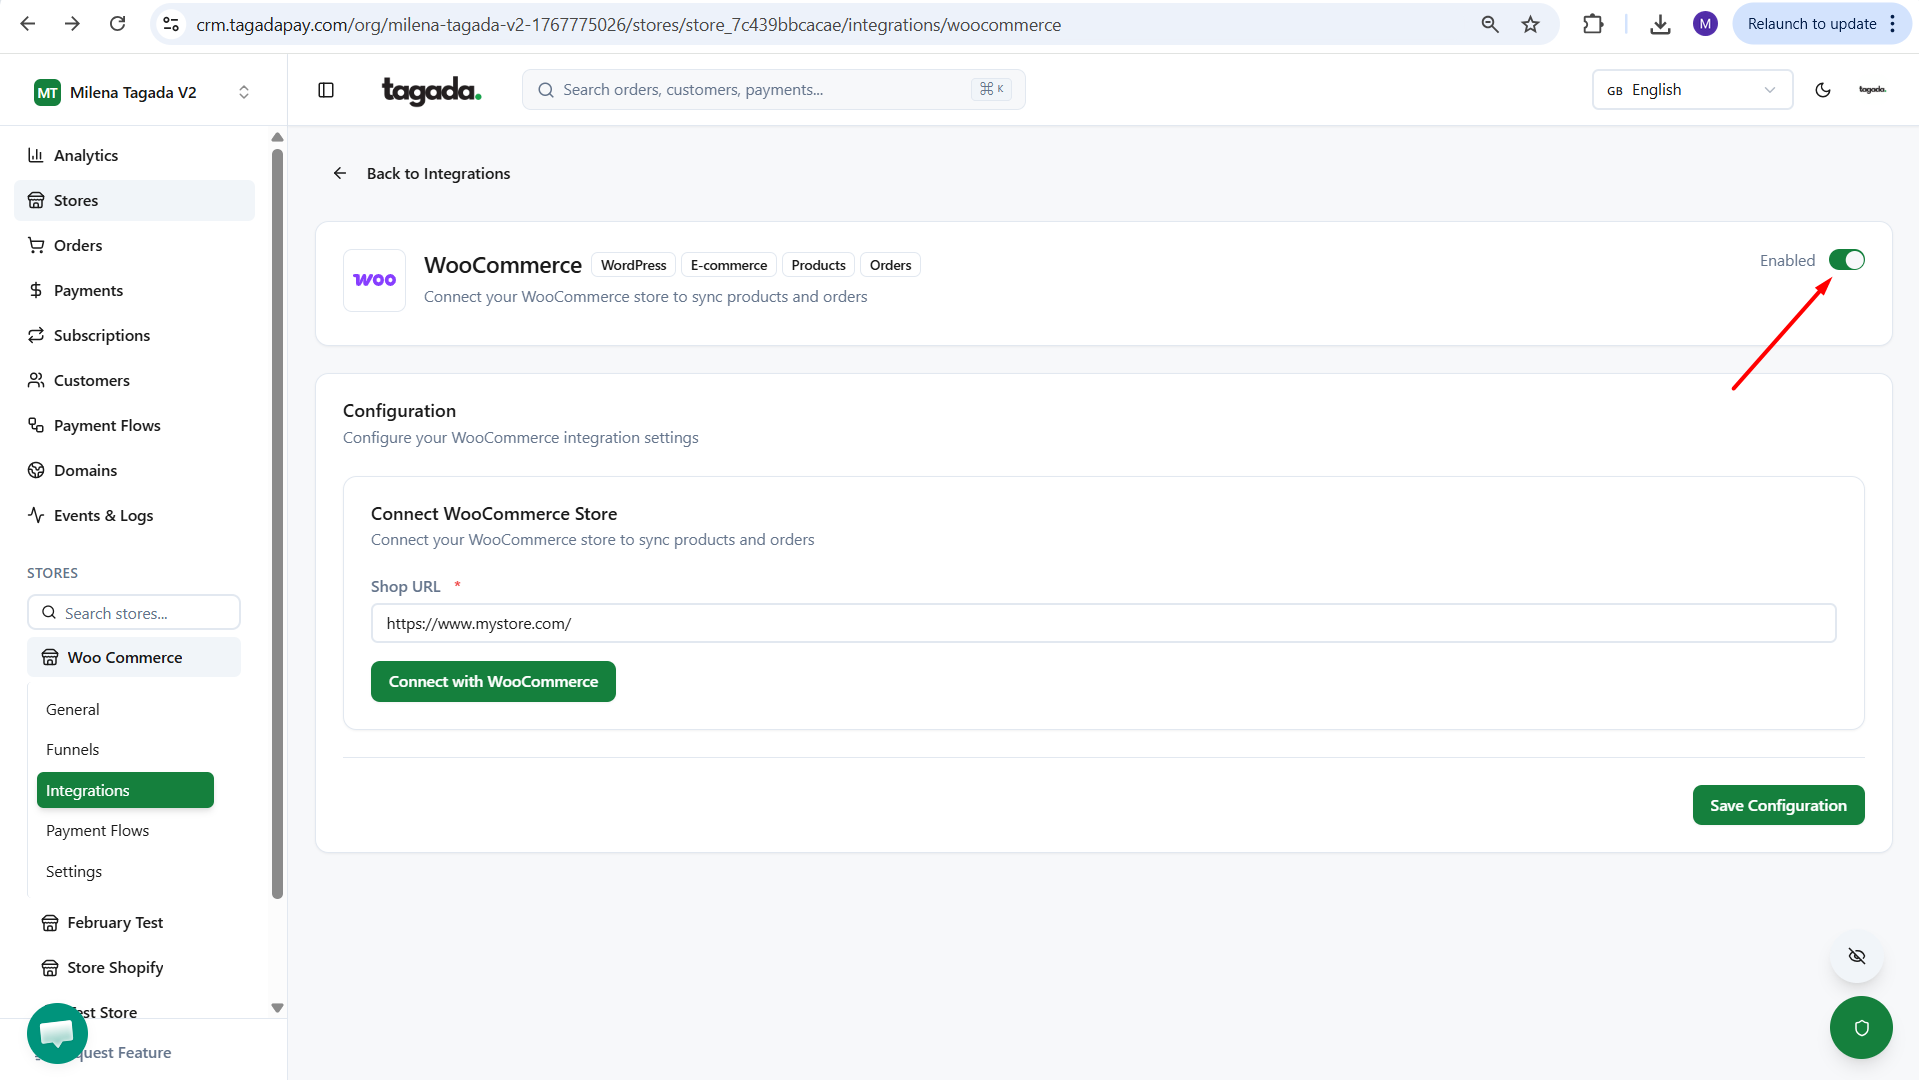Open the live chat bubble widget

pos(57,1032)
